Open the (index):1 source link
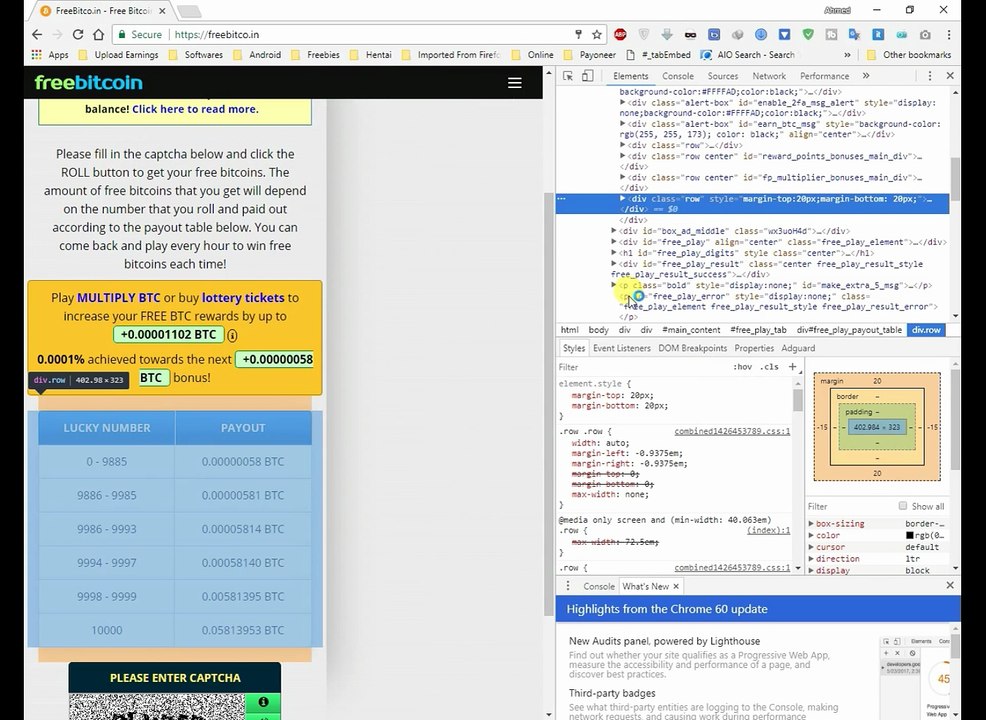The width and height of the screenshot is (986, 720). tap(768, 530)
